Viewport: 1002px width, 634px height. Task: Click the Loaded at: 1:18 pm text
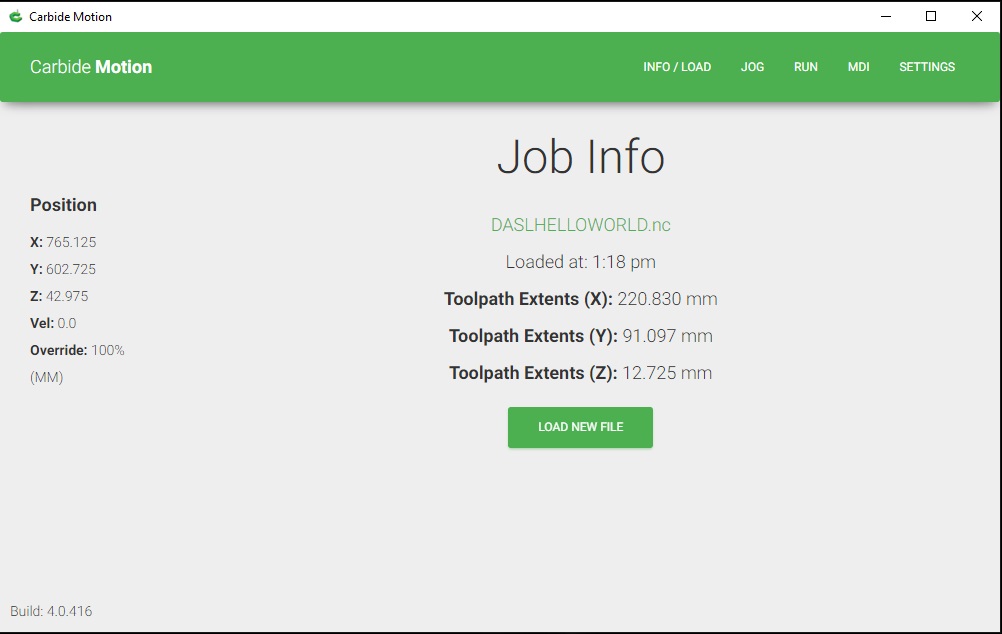click(580, 262)
